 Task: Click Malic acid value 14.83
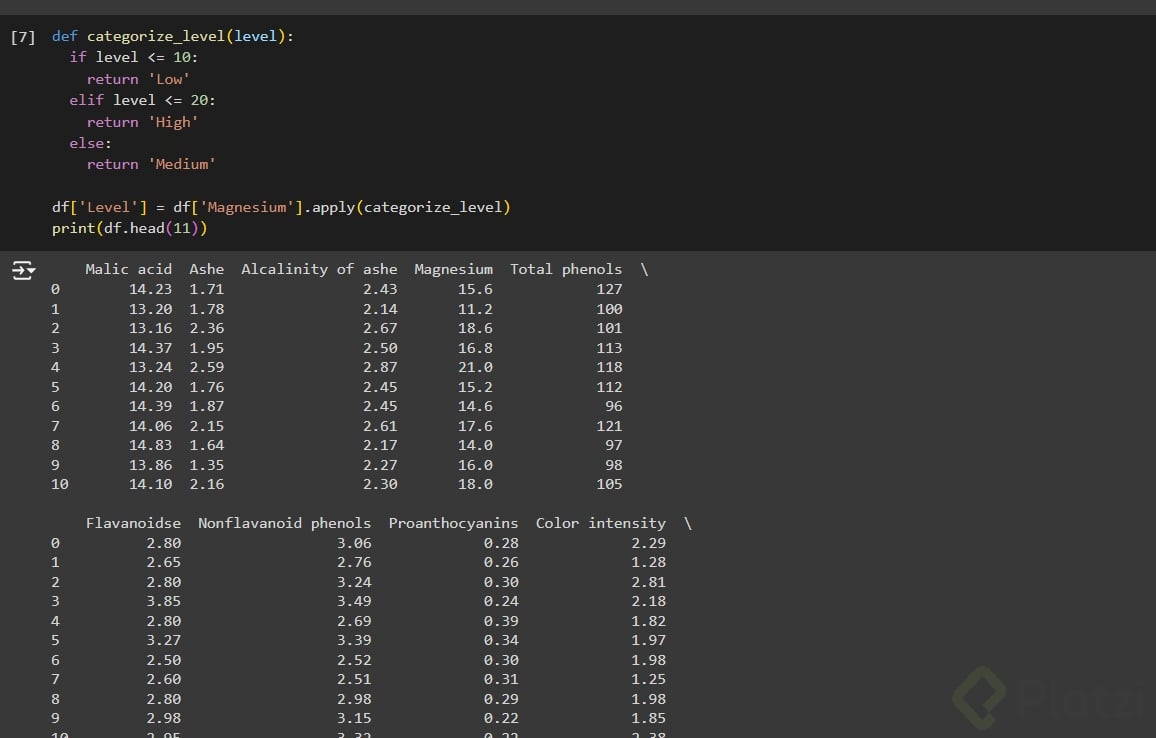pyautogui.click(x=150, y=445)
